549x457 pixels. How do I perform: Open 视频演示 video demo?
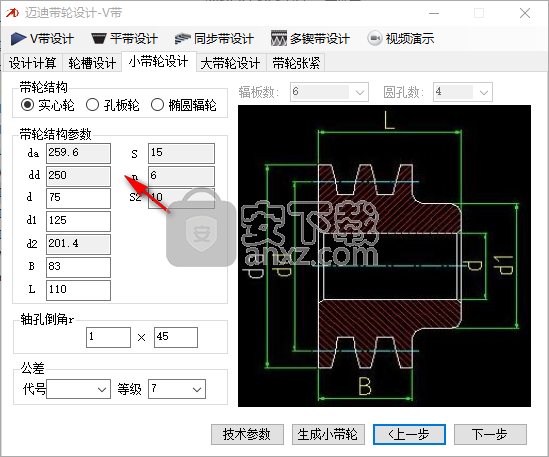pos(401,39)
